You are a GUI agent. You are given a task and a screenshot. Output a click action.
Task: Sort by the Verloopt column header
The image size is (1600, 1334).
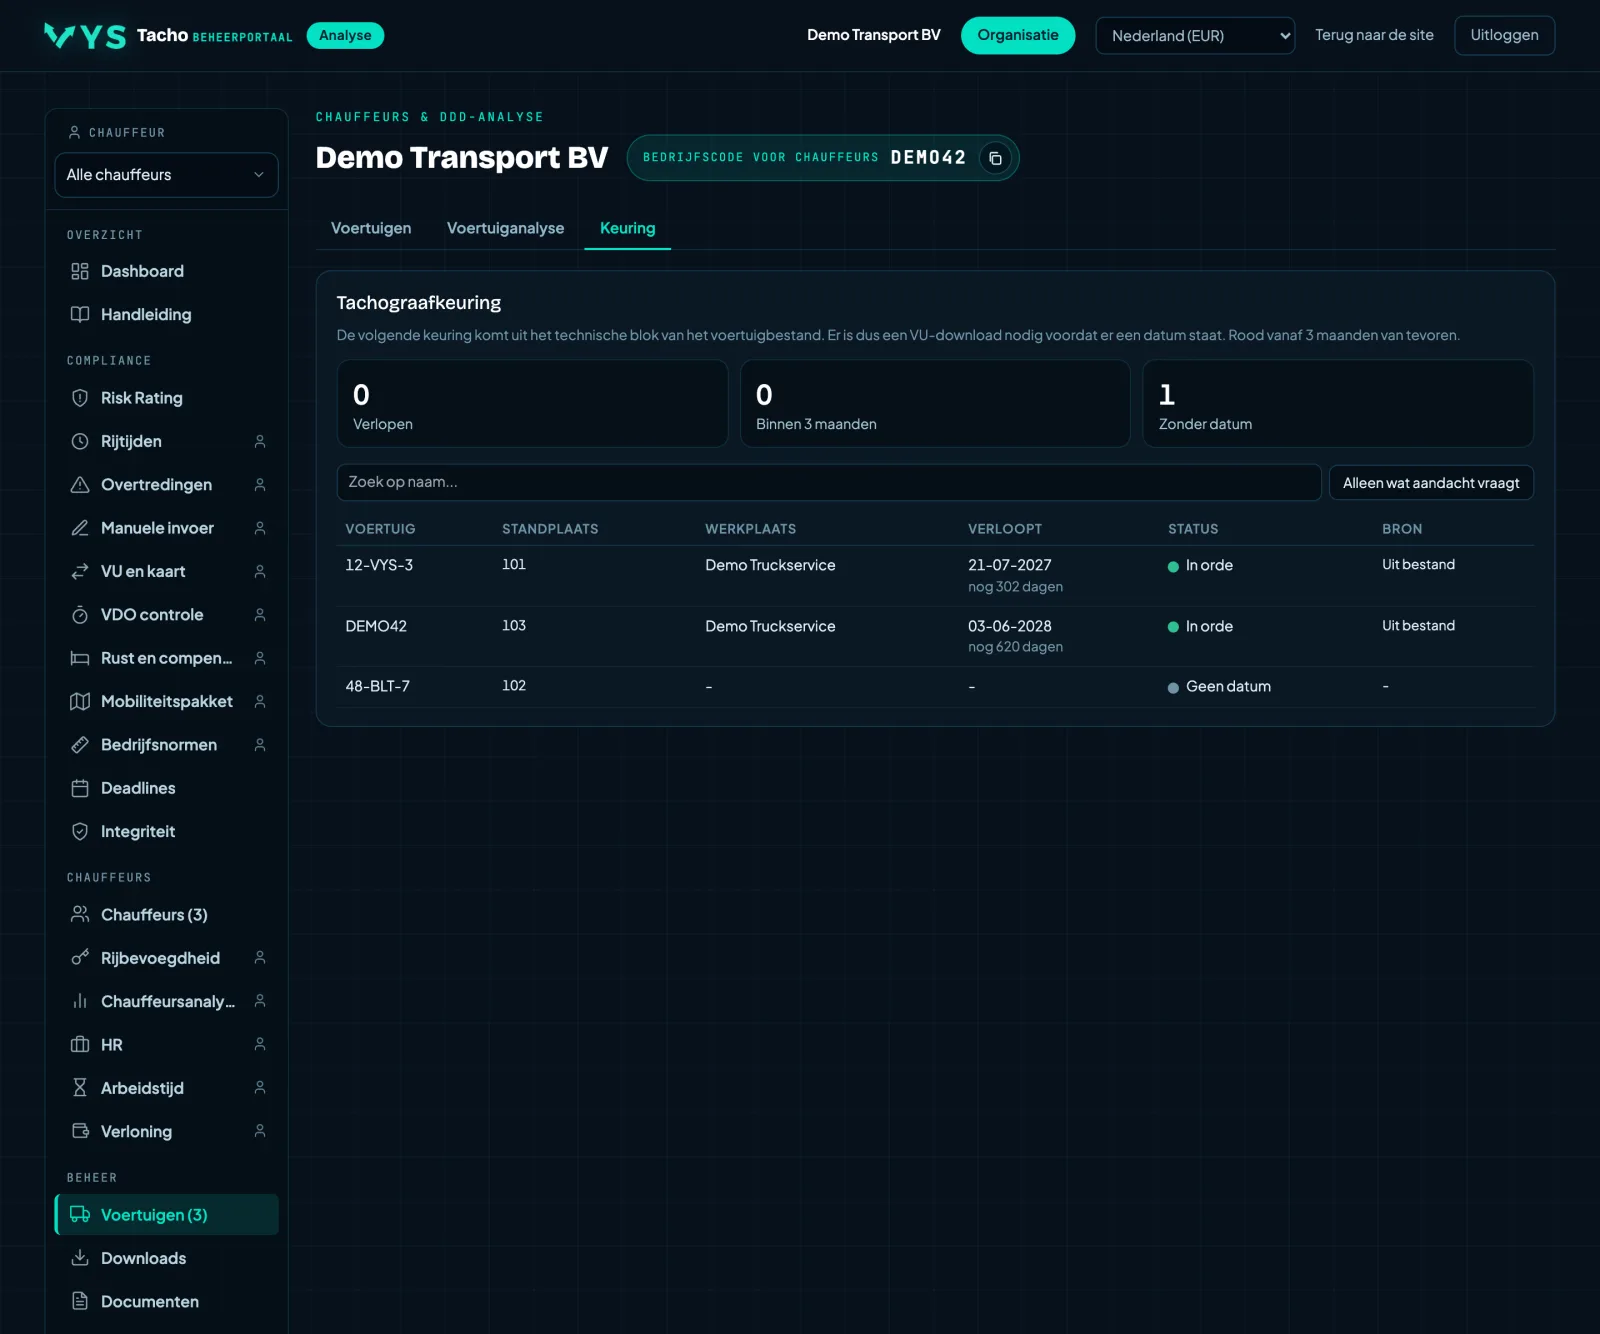1005,529
